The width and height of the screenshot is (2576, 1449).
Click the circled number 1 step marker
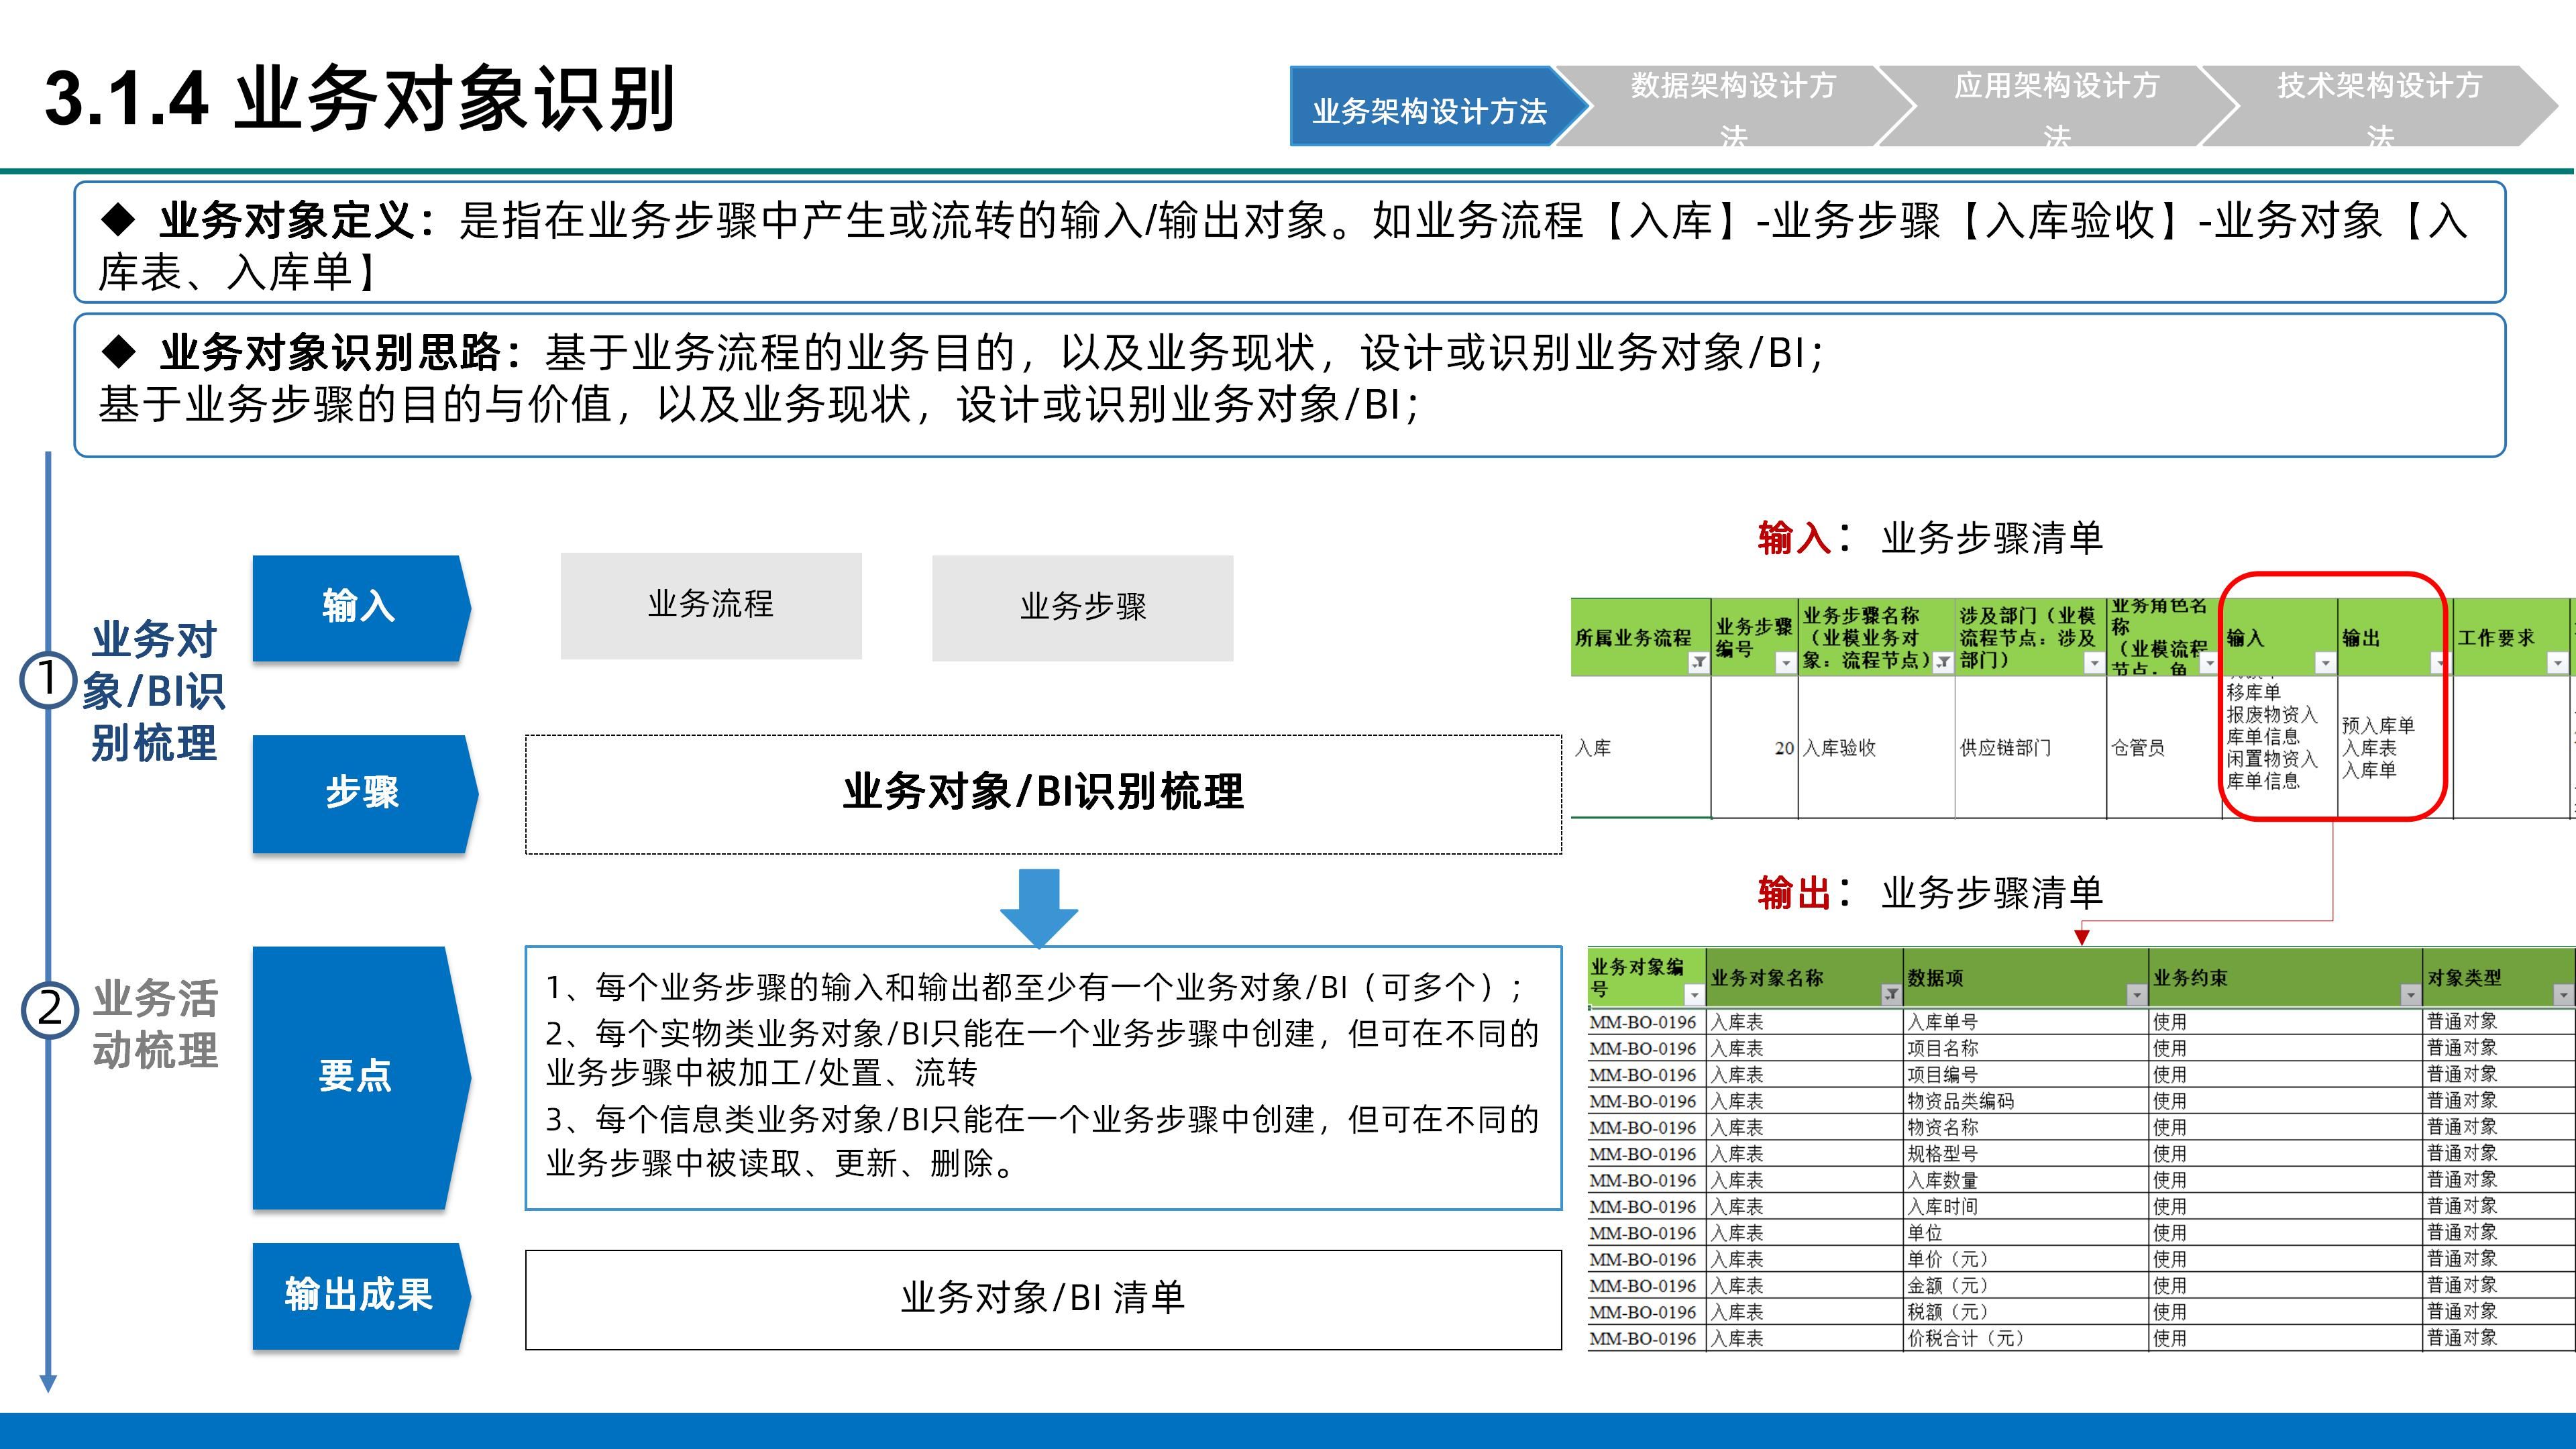click(47, 681)
